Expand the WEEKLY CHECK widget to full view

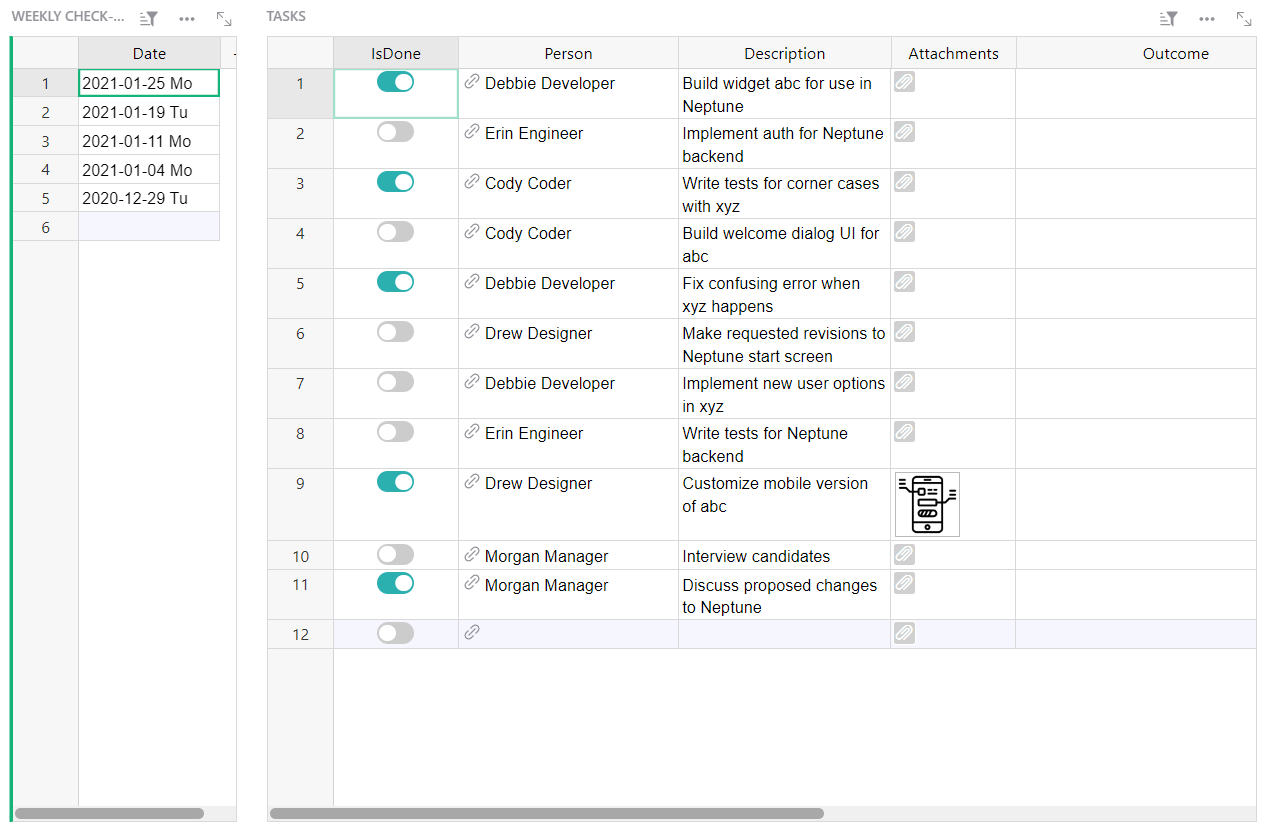click(x=224, y=18)
